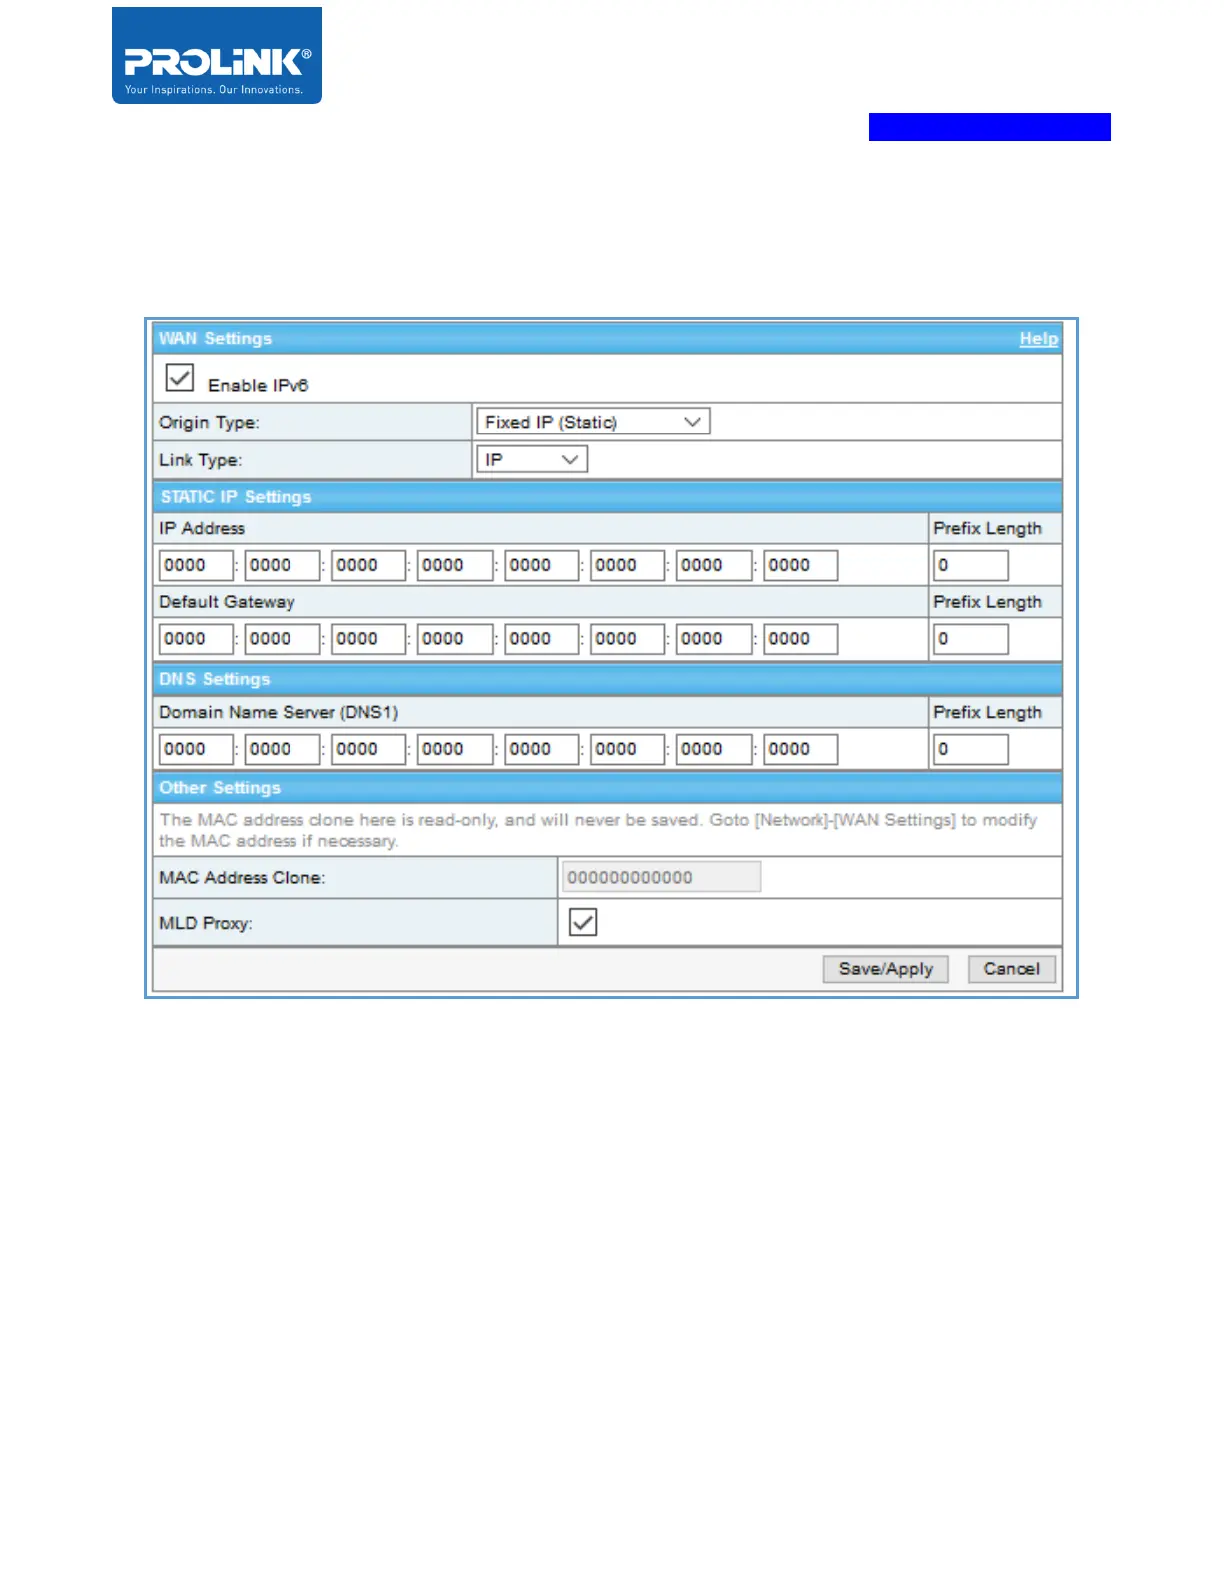Click second IP Address hextet field
Screen dimensions: 1224x1584
(282, 565)
